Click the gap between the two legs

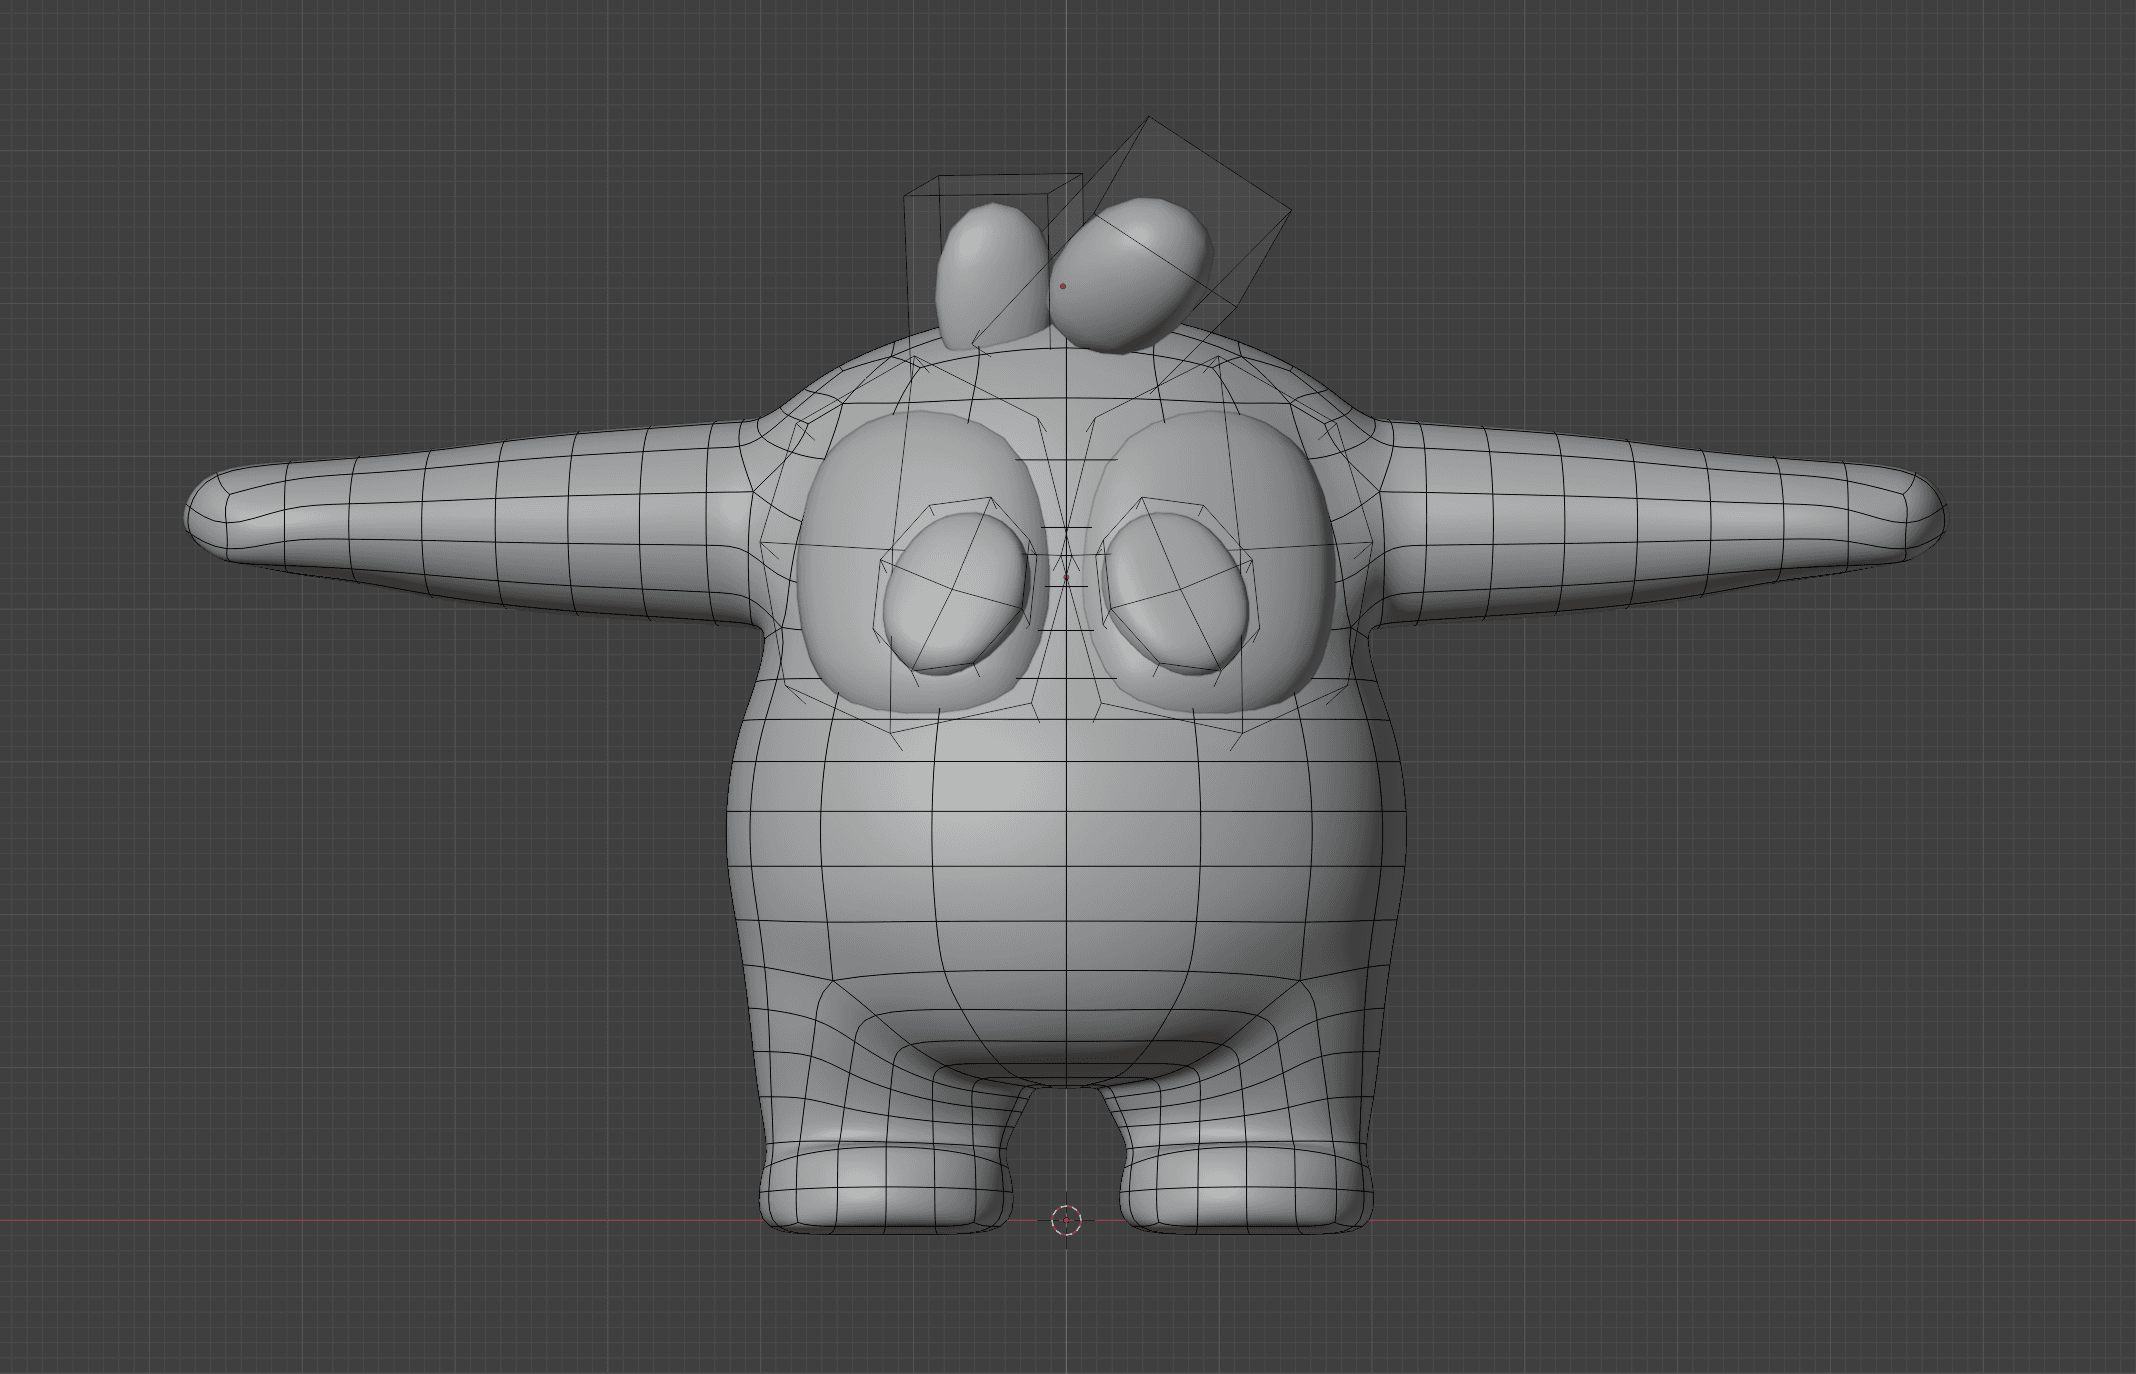point(1066,1150)
